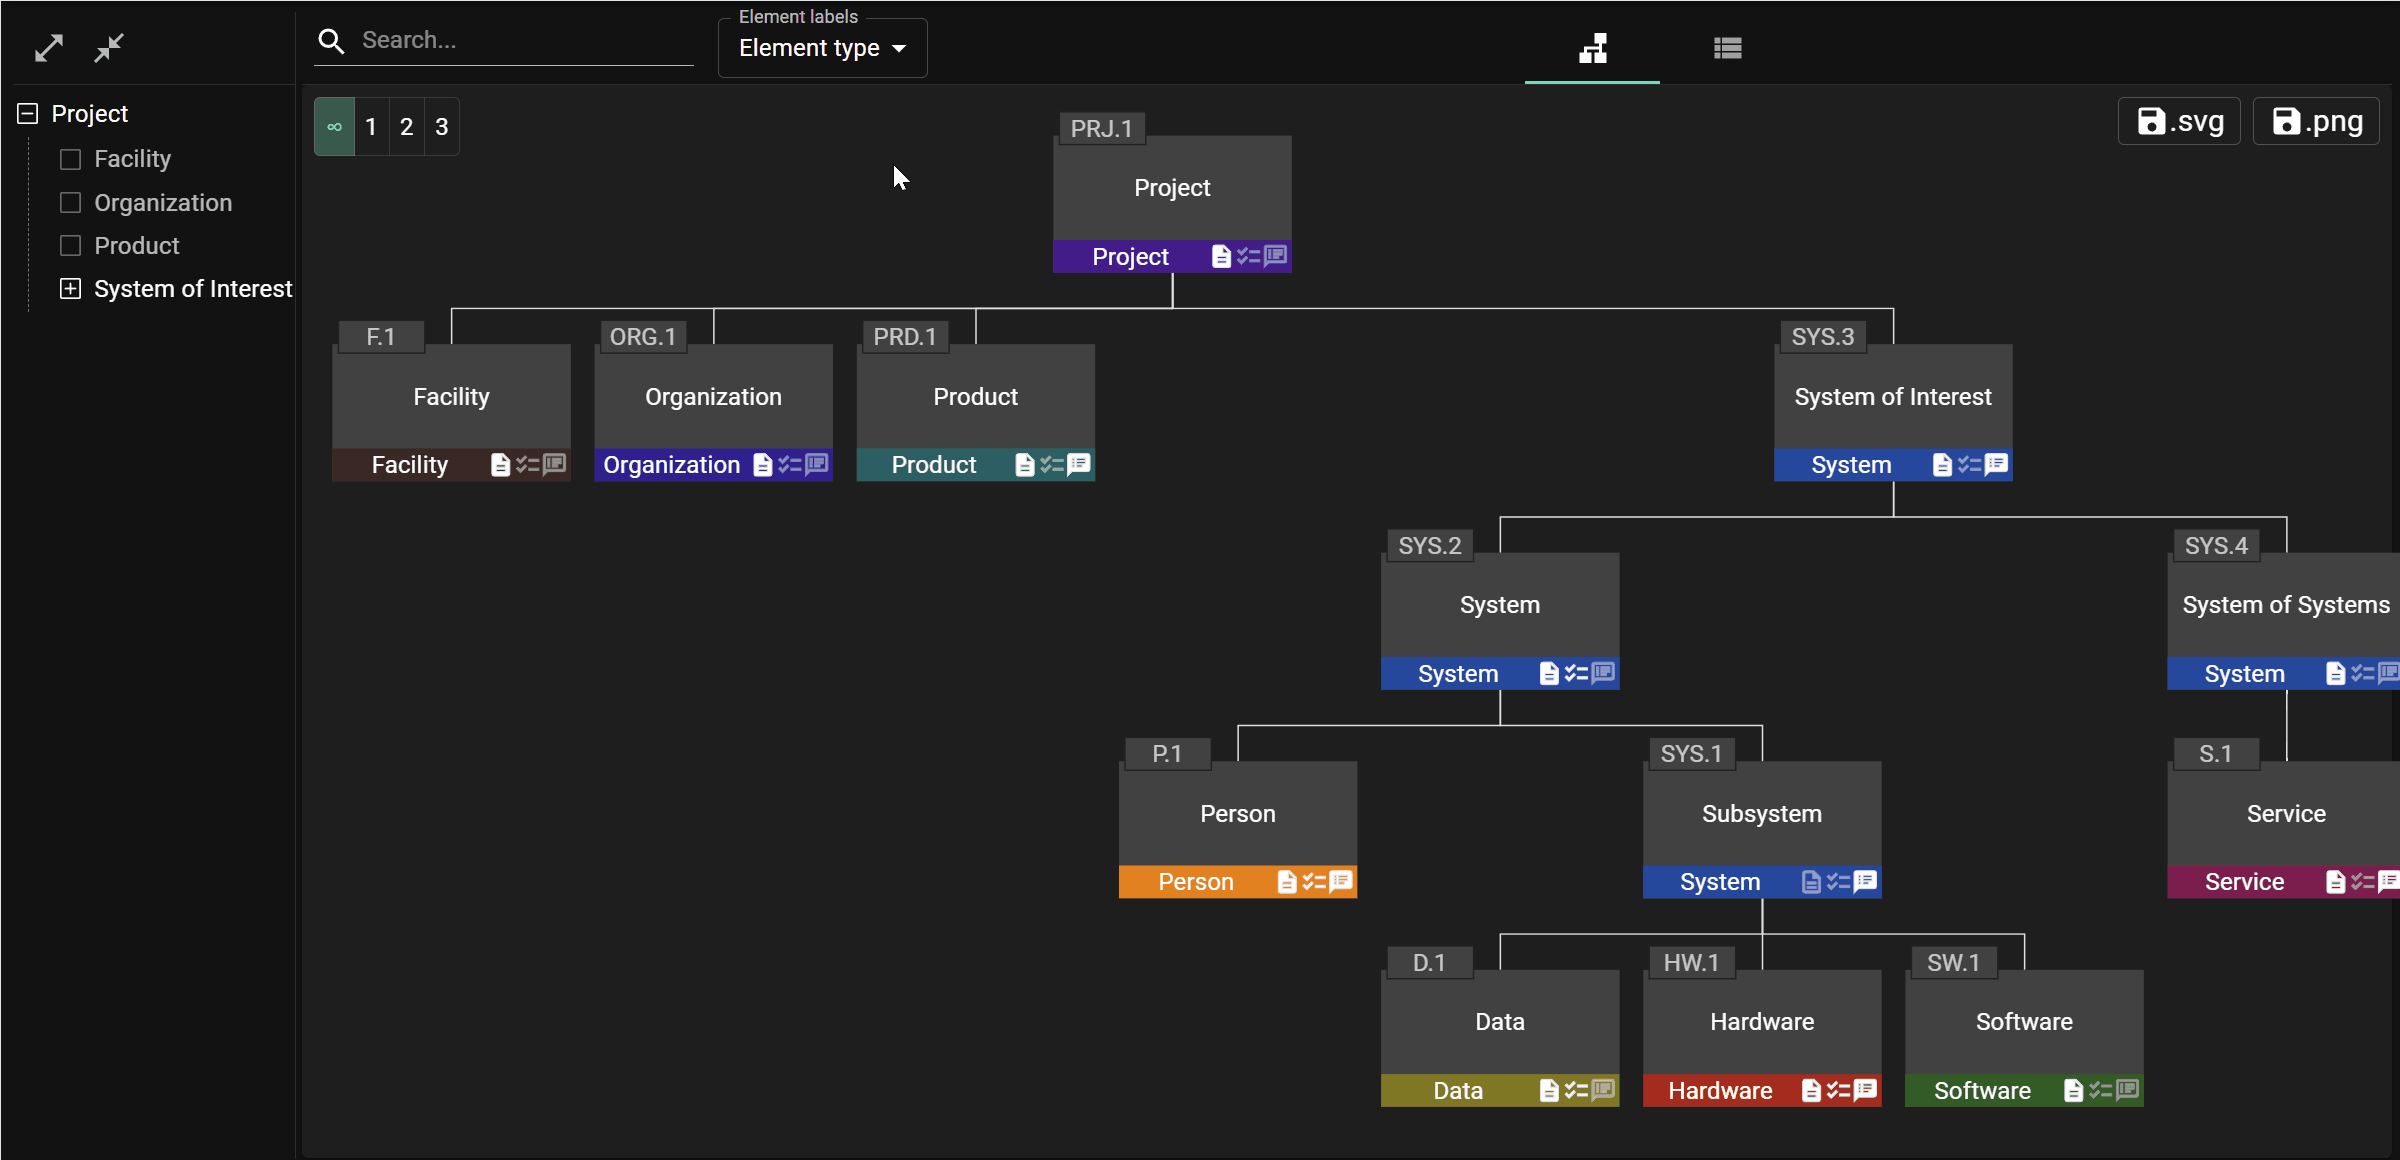
Task: Click the collapse-diagram arrows icon top left
Action: (108, 47)
